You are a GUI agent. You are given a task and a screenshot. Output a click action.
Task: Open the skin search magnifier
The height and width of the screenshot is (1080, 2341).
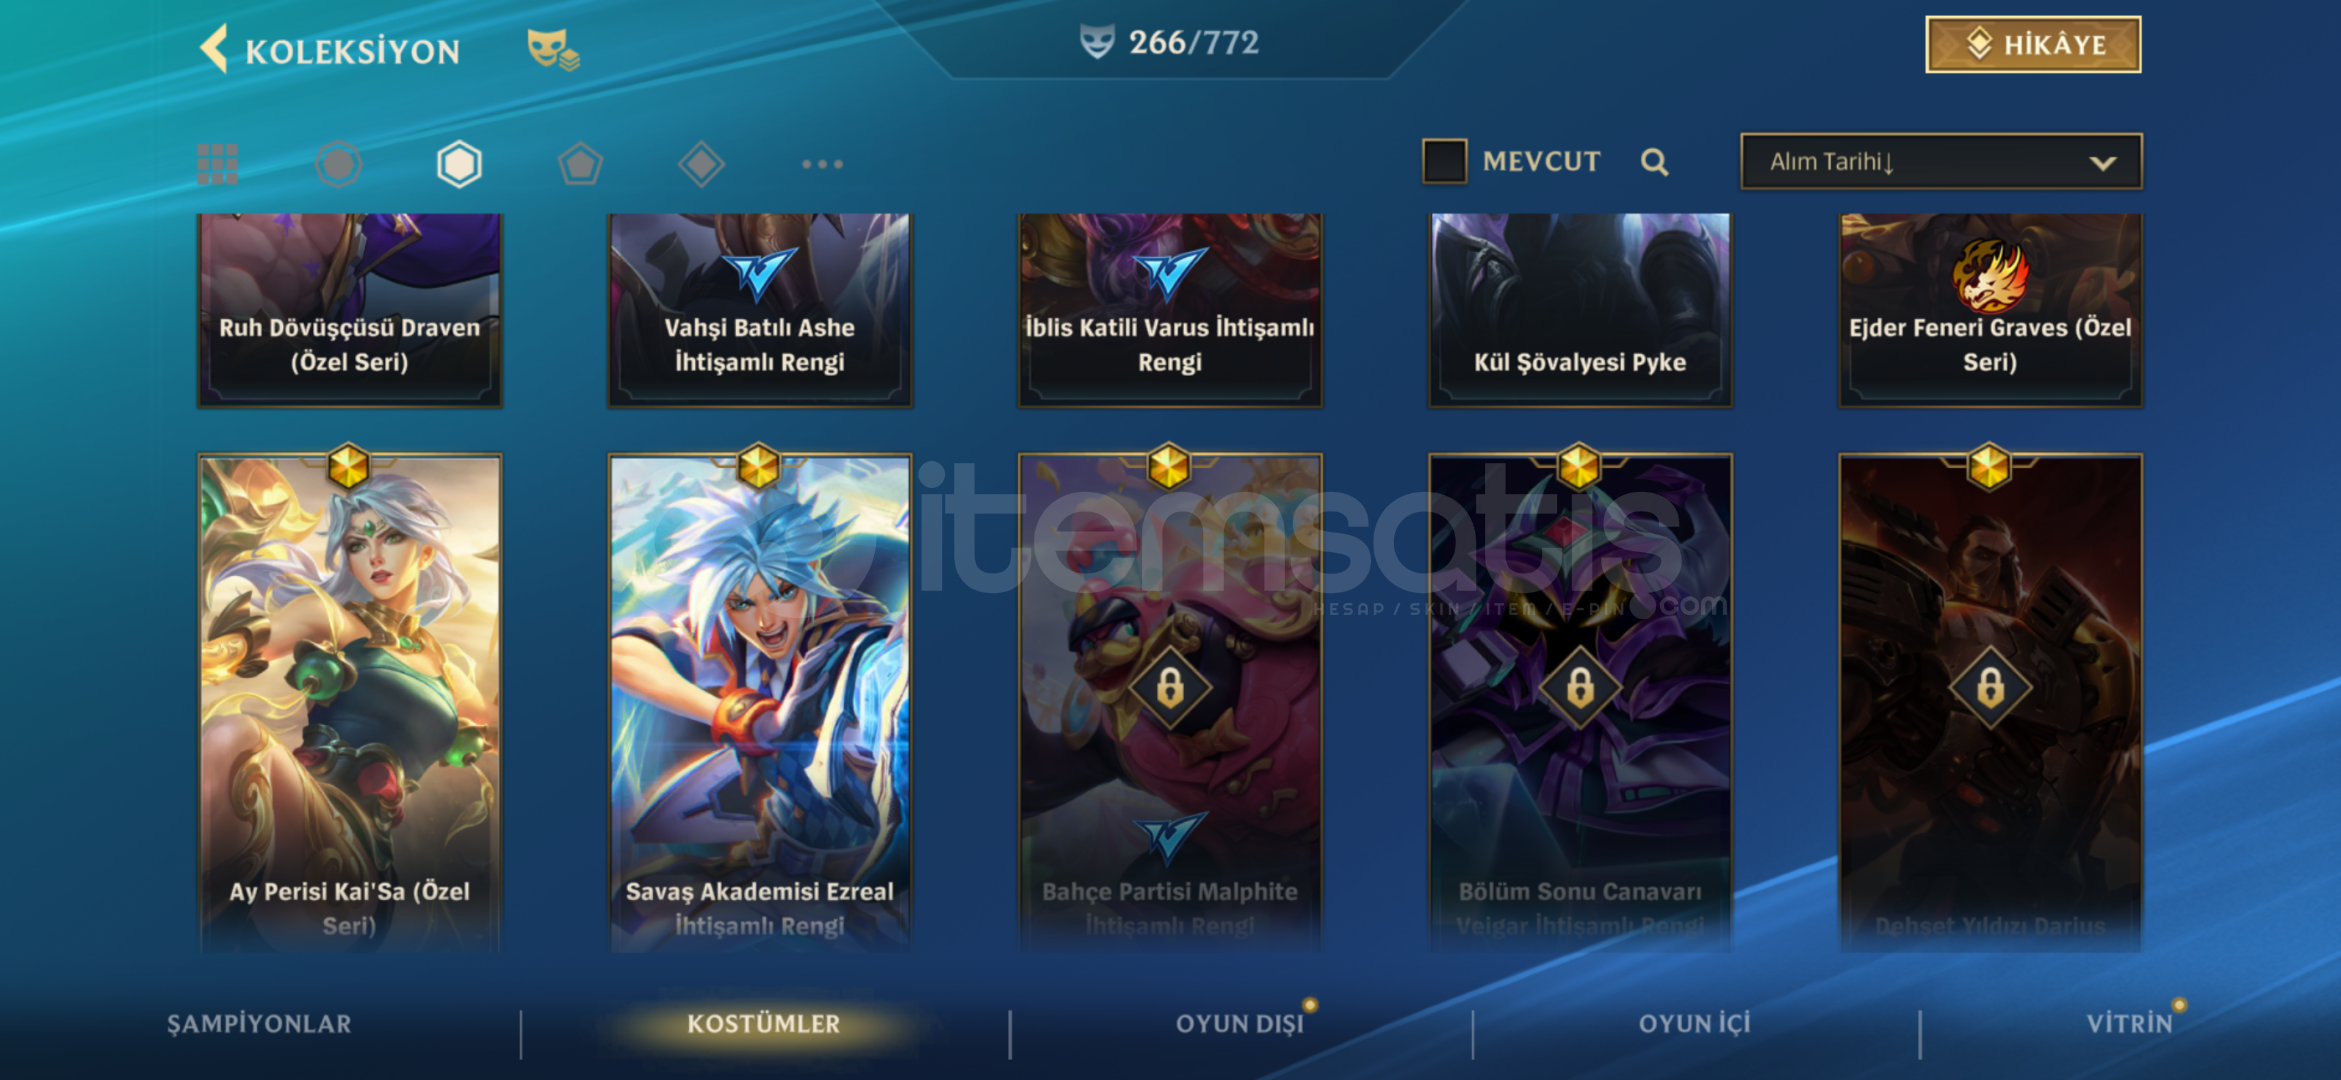(x=1654, y=162)
